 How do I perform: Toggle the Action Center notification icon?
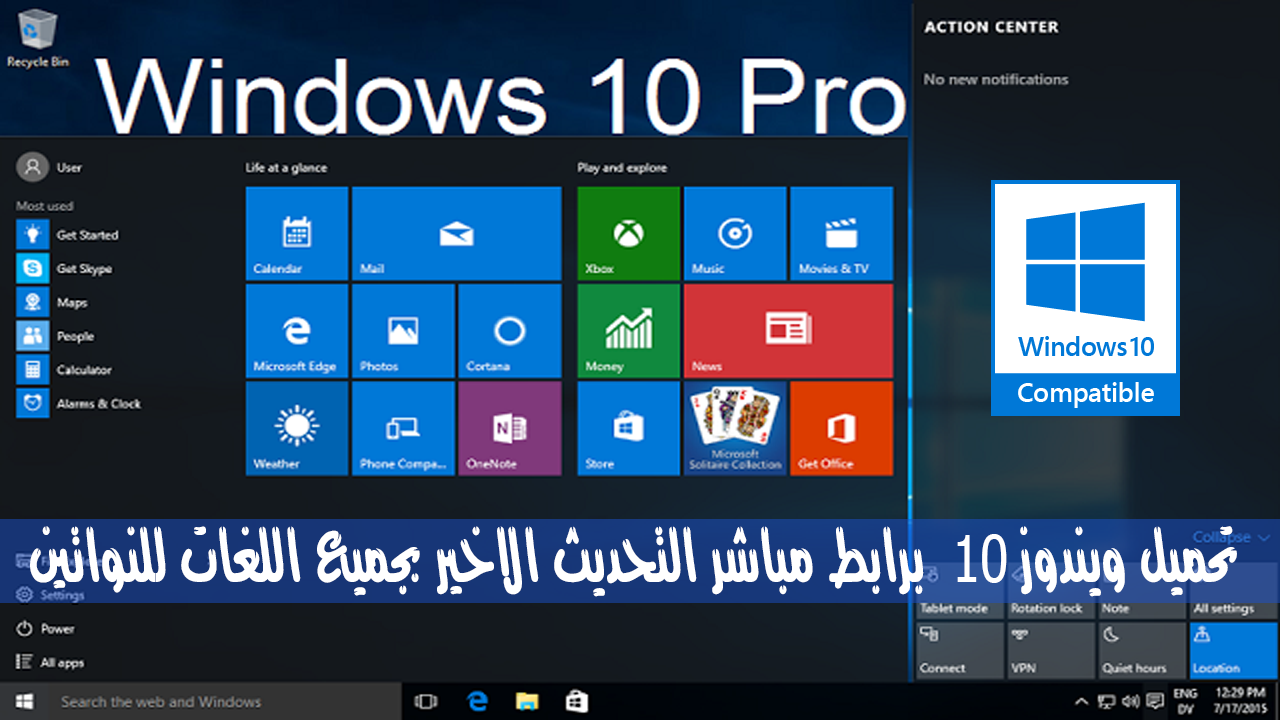click(x=1157, y=701)
